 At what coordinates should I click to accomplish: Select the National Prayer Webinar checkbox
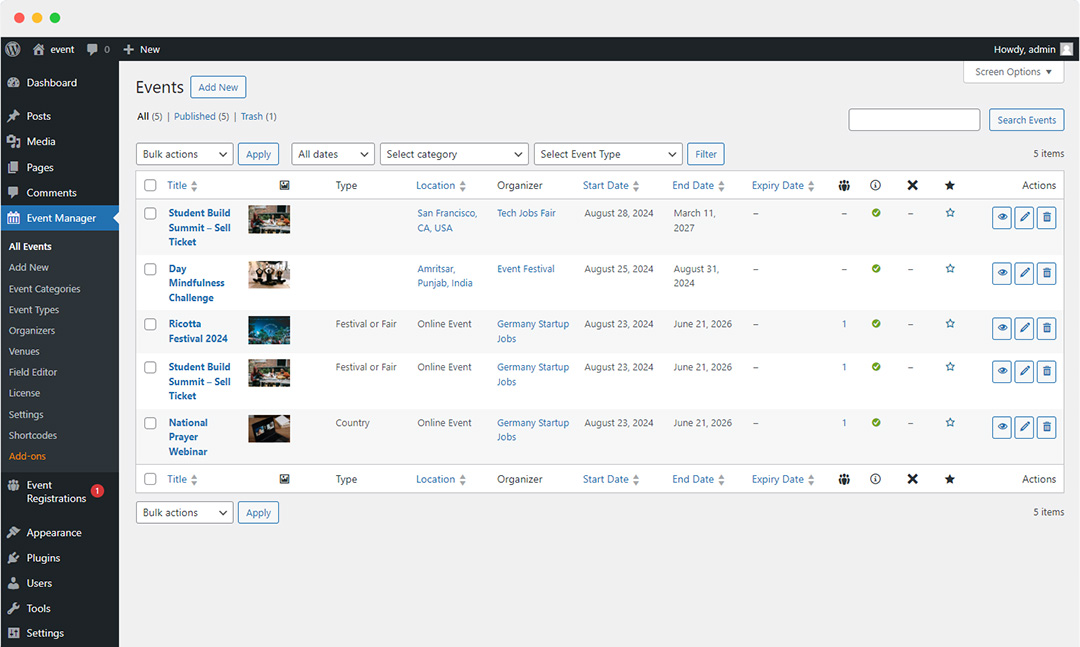(x=150, y=423)
